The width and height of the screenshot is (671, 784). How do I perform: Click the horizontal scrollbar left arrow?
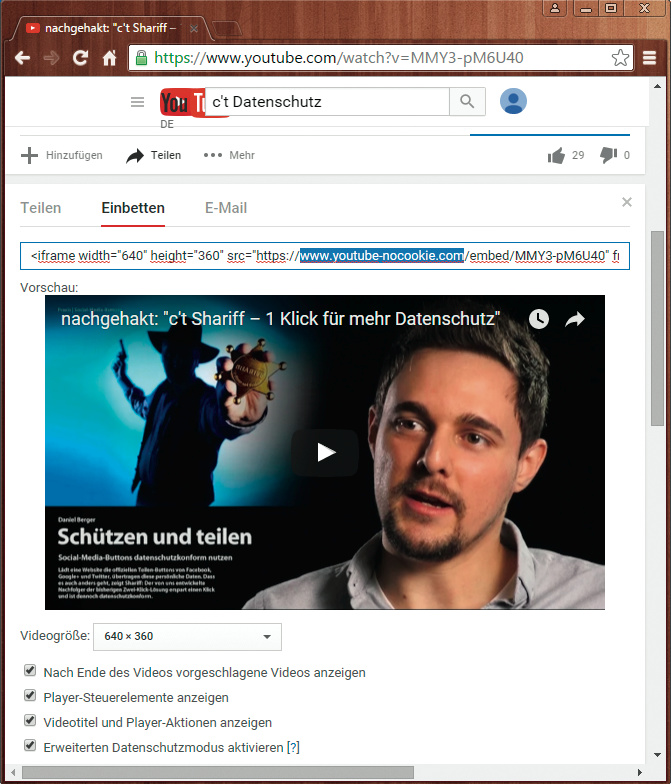pos(13,772)
